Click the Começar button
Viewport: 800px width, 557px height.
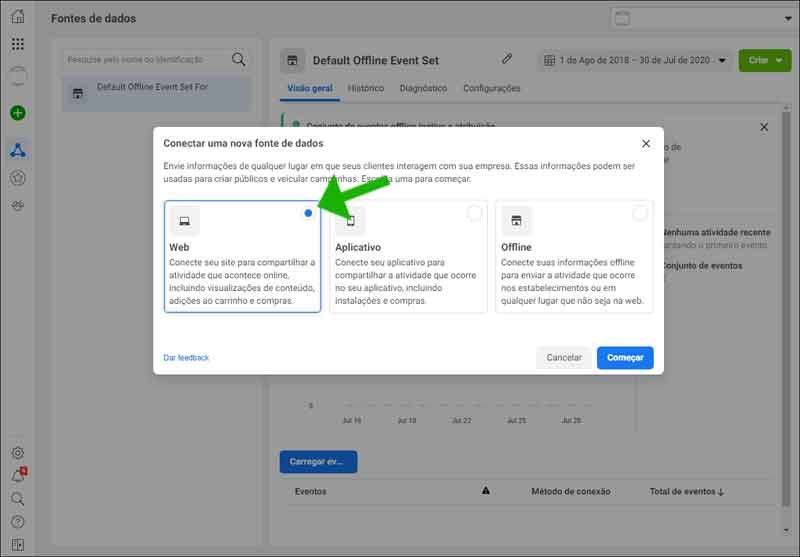(x=625, y=358)
